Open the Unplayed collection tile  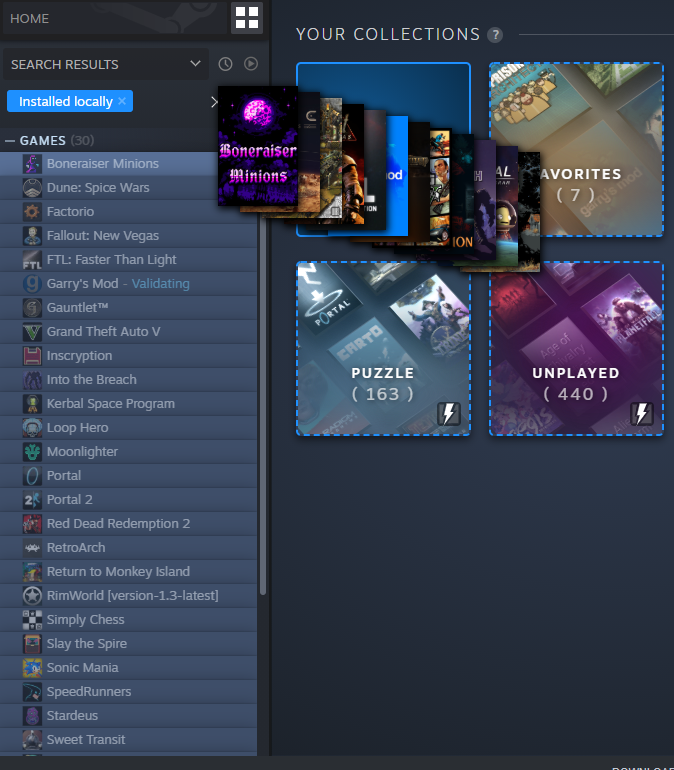coord(575,348)
